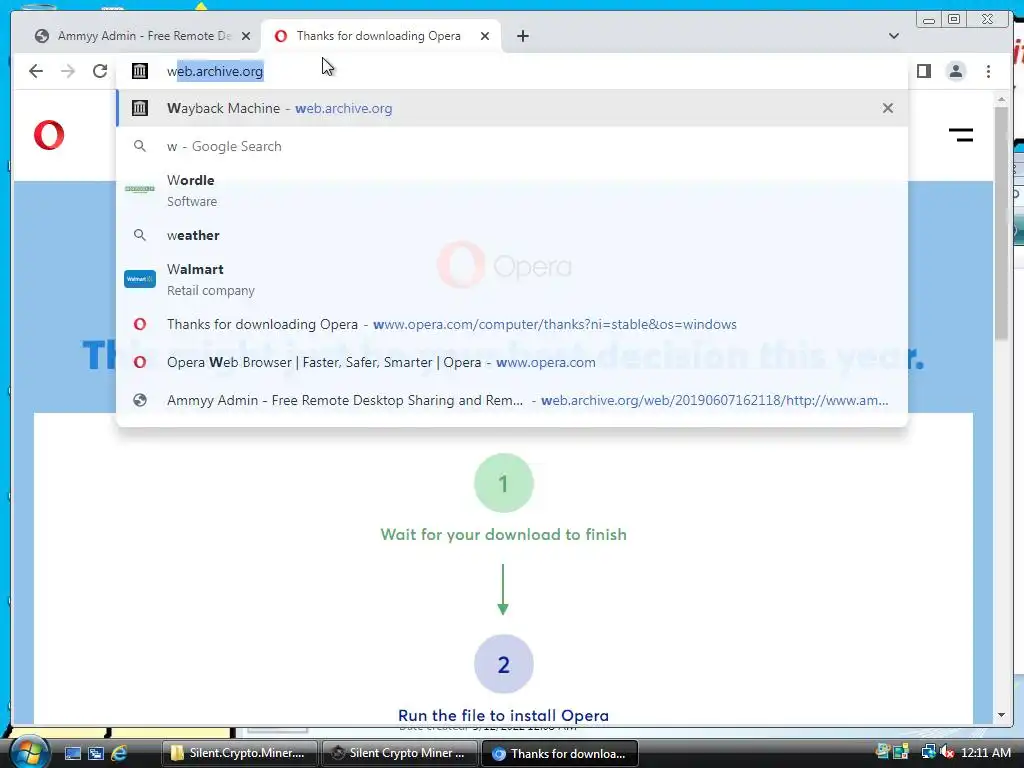
Task: Pick the Wordle Software suggestion
Action: coord(512,190)
